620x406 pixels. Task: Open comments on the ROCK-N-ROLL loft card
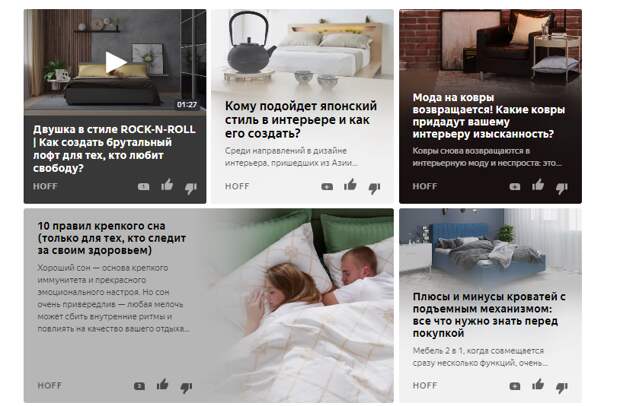(144, 187)
